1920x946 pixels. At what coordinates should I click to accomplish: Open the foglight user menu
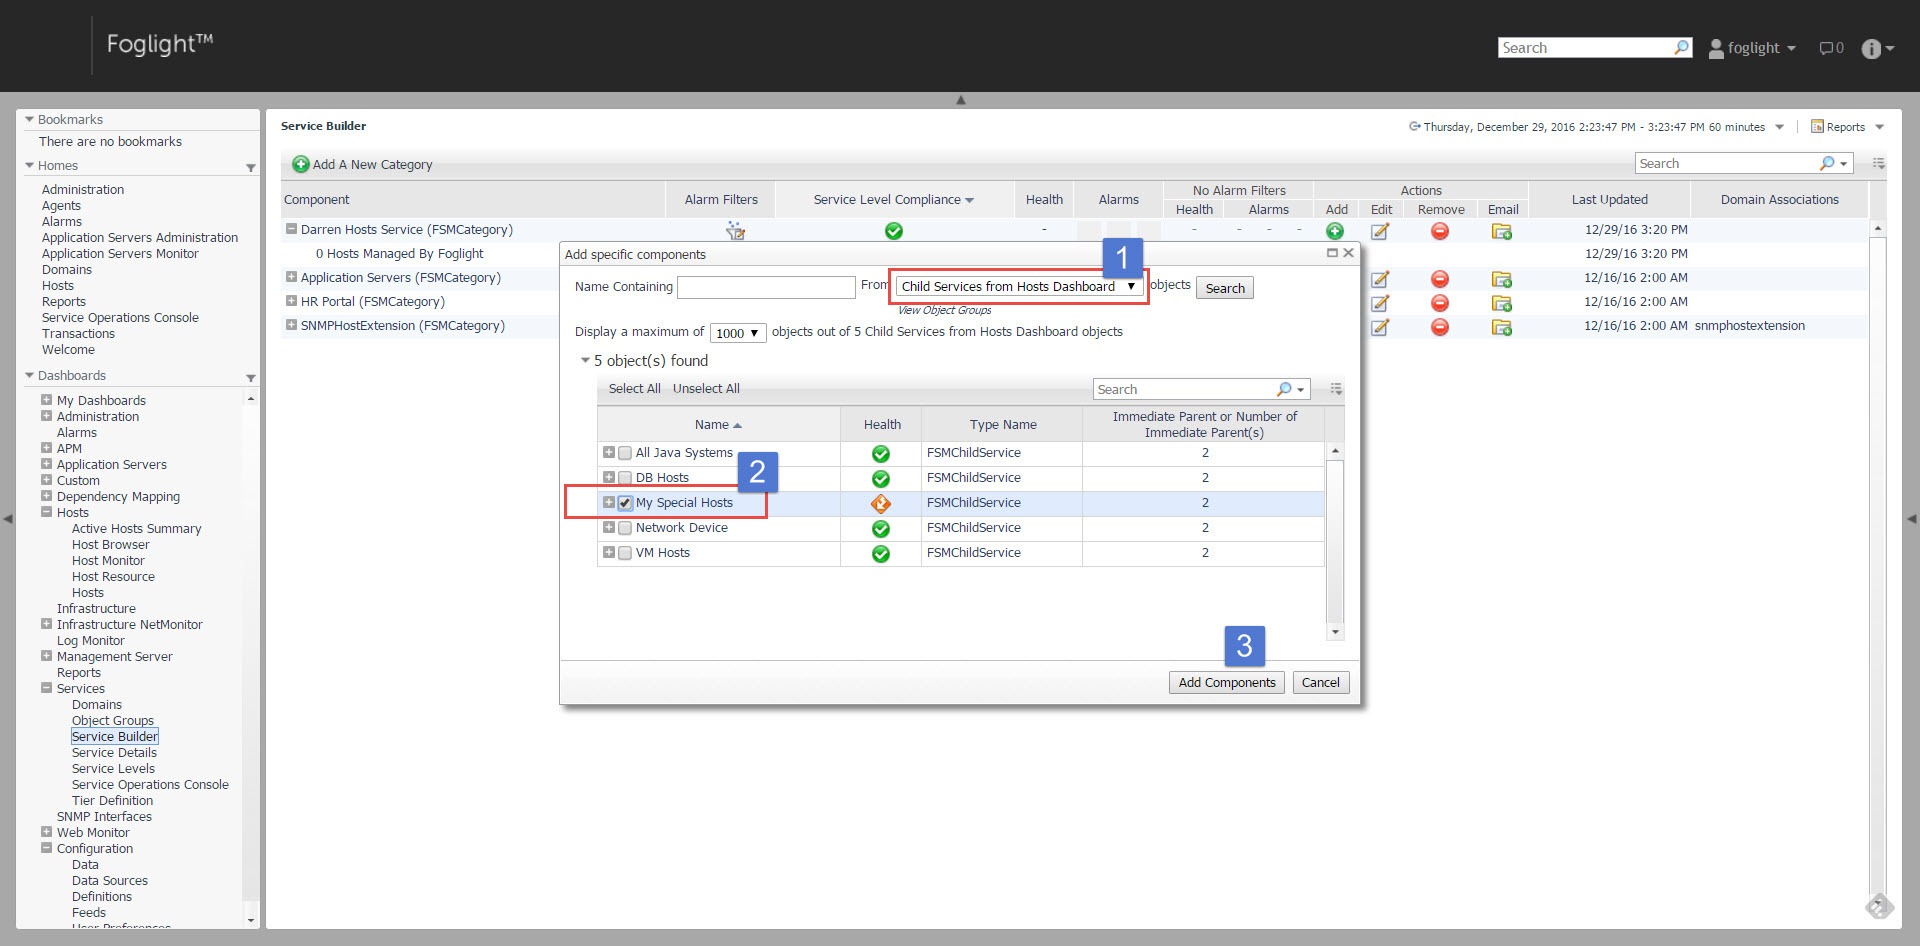(1753, 48)
